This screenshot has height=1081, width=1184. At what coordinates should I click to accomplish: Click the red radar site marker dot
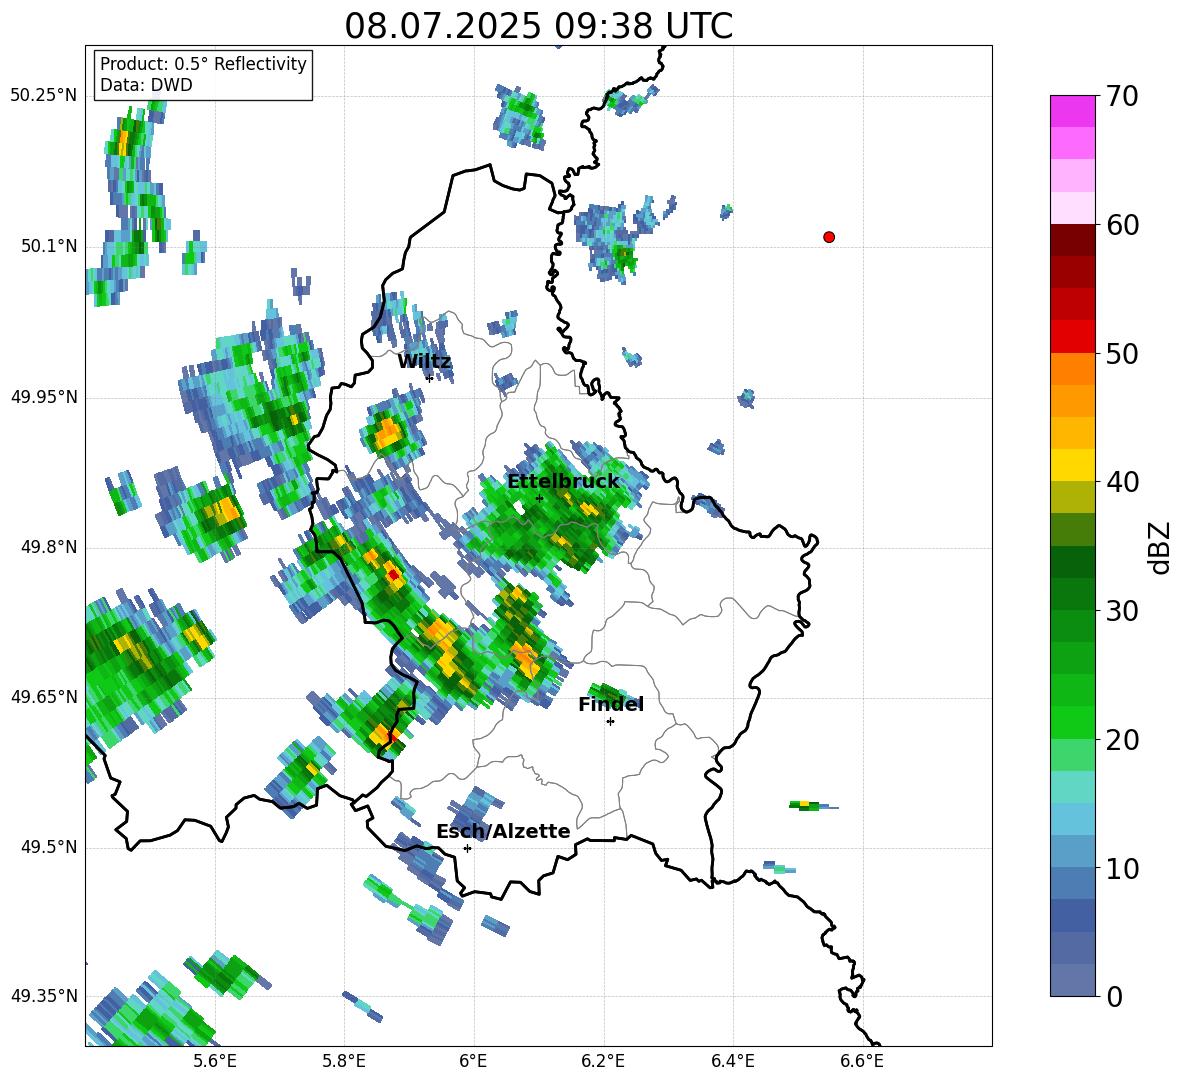[x=828, y=237]
